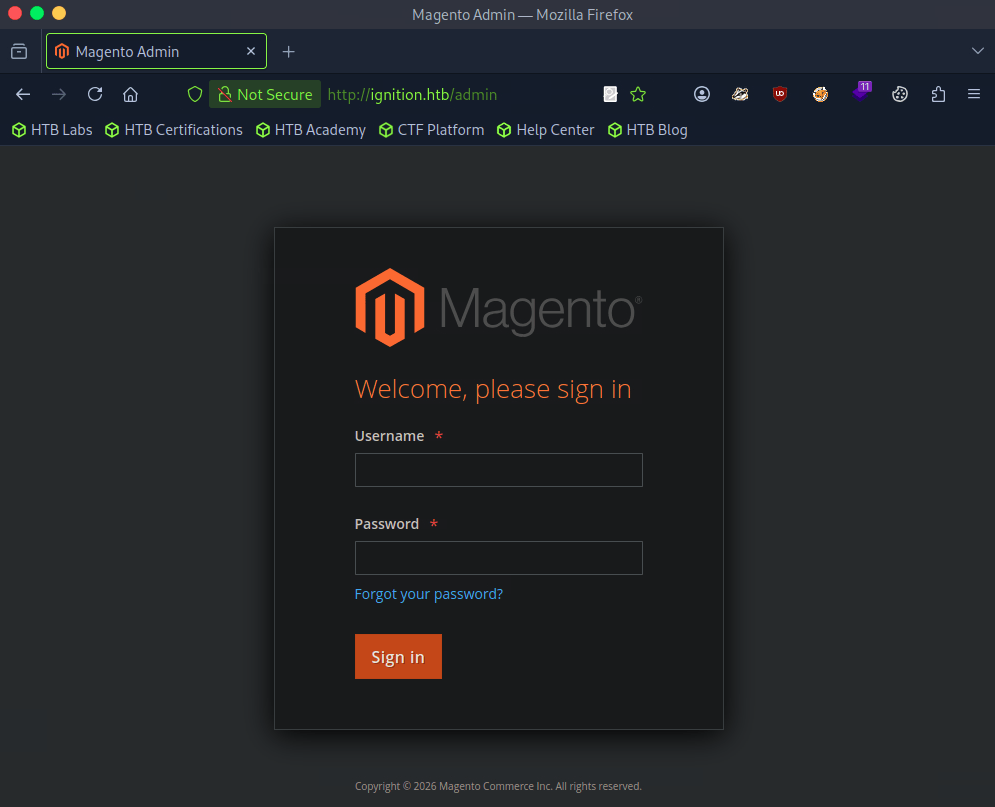Click the tracking protection shield icon
995x807 pixels.
pyautogui.click(x=195, y=94)
